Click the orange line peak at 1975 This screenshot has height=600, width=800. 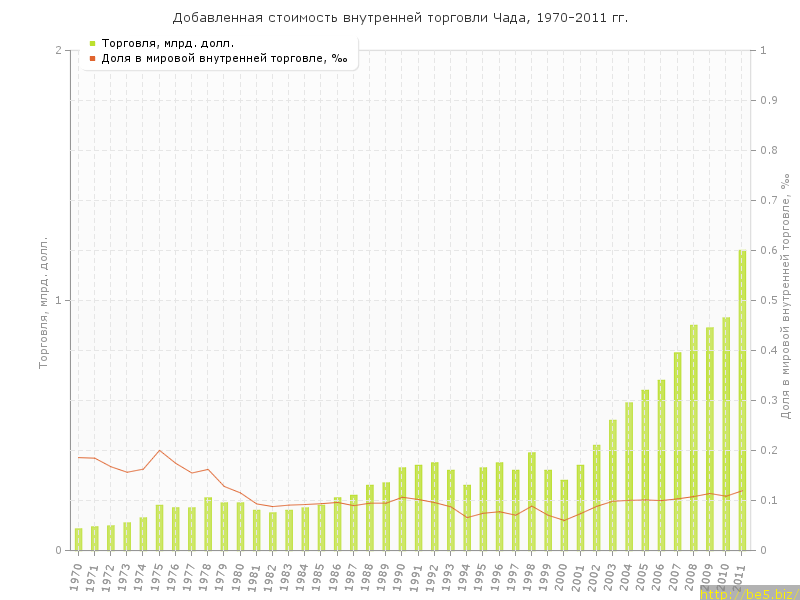[160, 450]
